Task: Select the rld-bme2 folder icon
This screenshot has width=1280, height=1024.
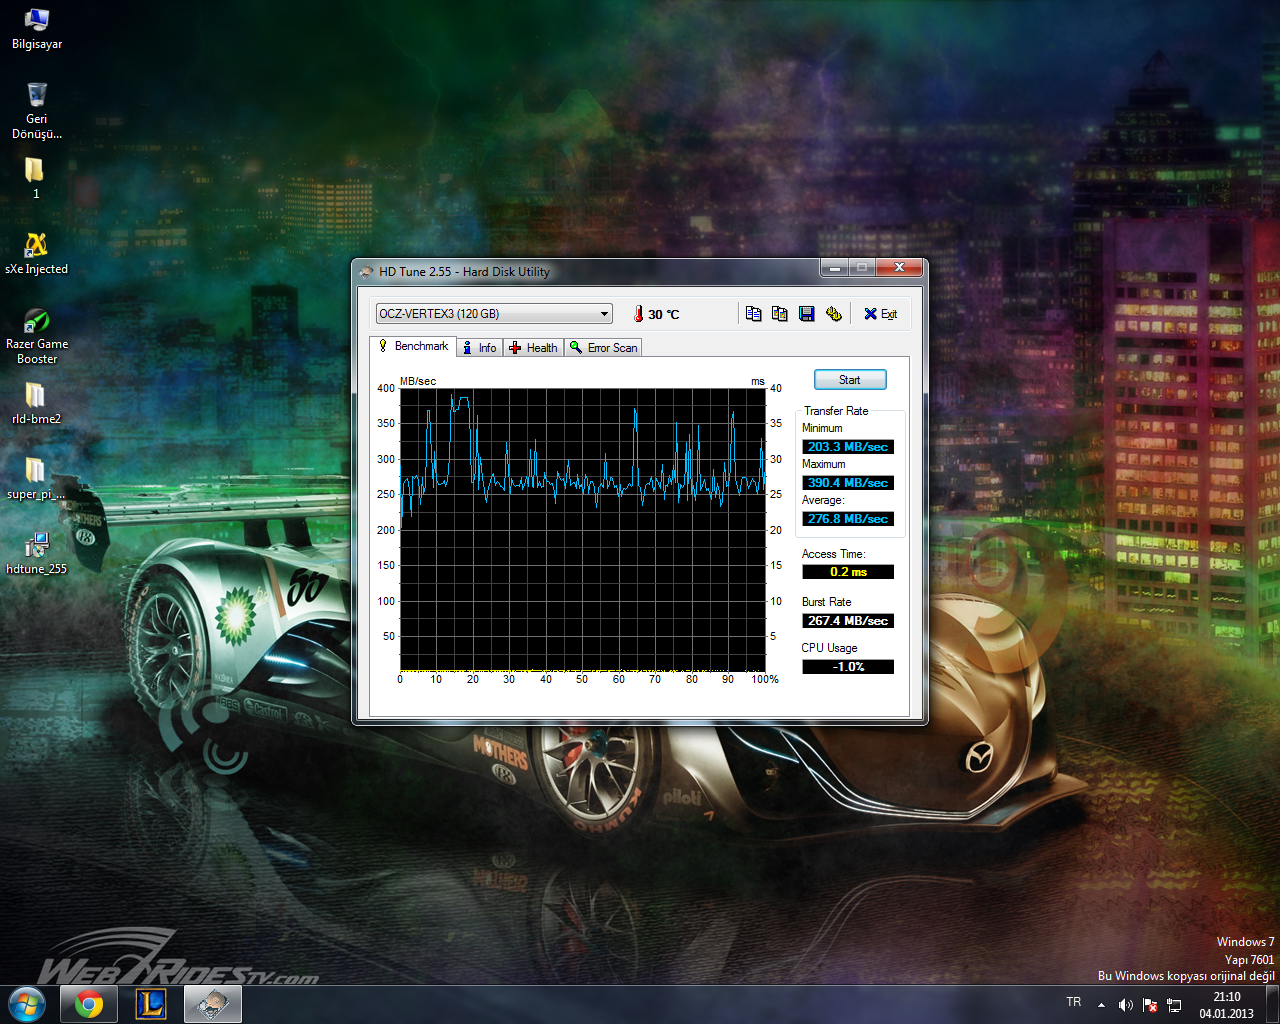Action: (x=37, y=403)
